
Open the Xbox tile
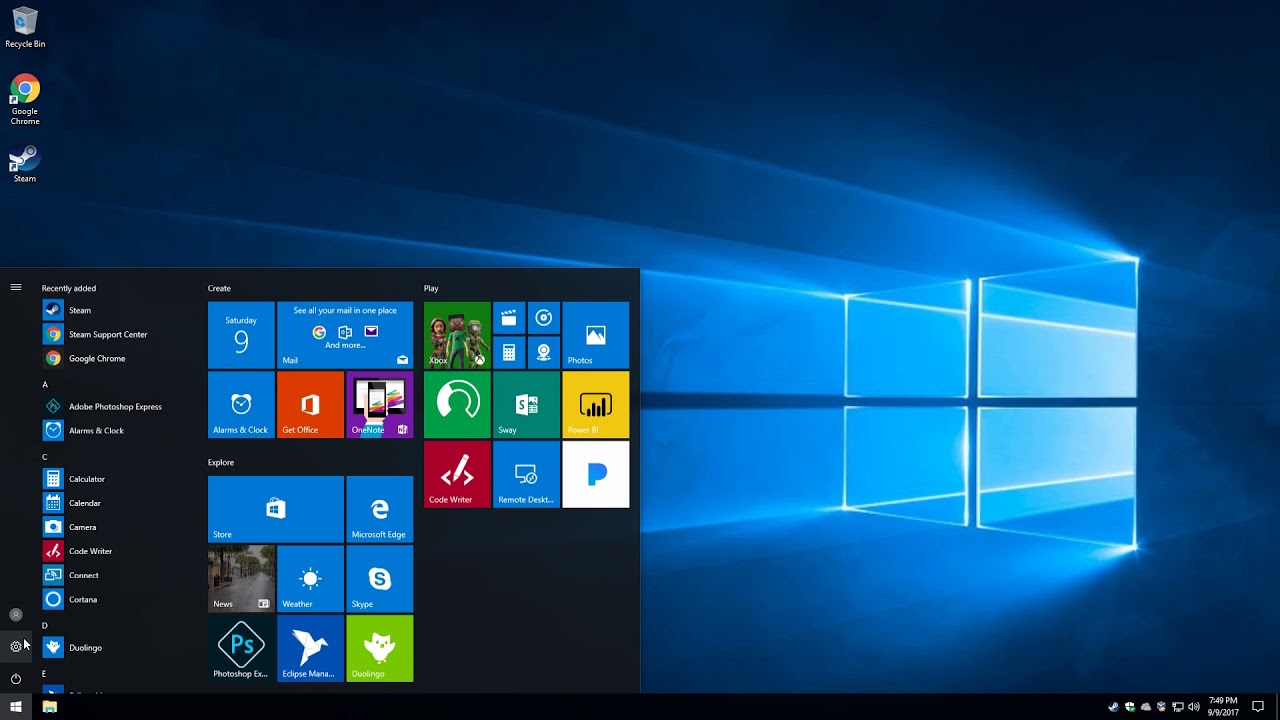457,335
